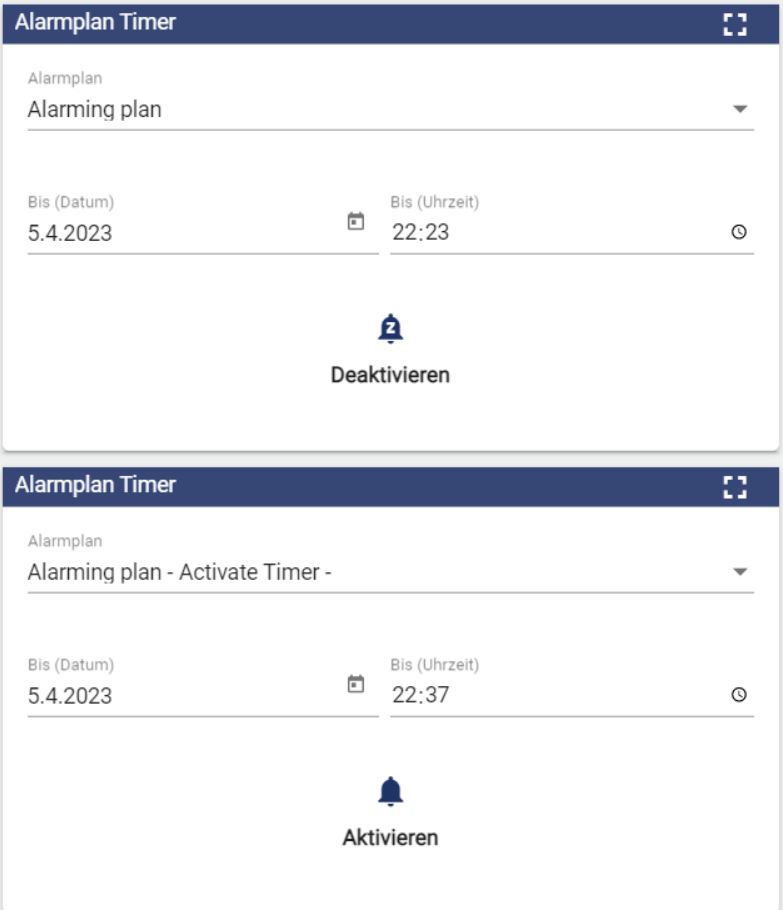Click the bell icon above Aktivieren
Image resolution: width=783 pixels, height=910 pixels.
(390, 792)
